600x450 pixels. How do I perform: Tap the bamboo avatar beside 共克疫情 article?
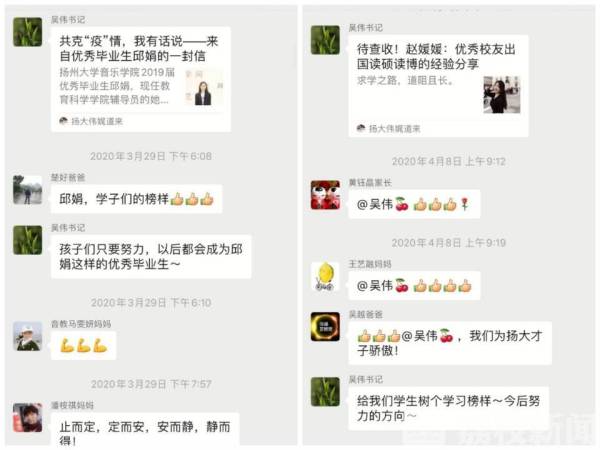coord(28,32)
